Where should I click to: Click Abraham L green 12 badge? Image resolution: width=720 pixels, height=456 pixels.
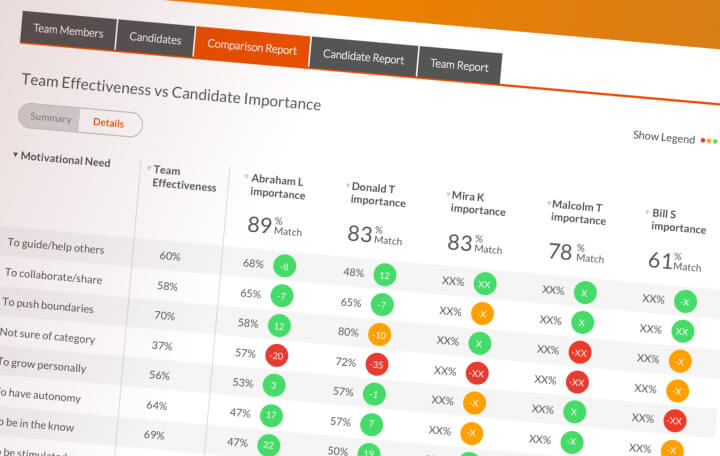tap(279, 326)
